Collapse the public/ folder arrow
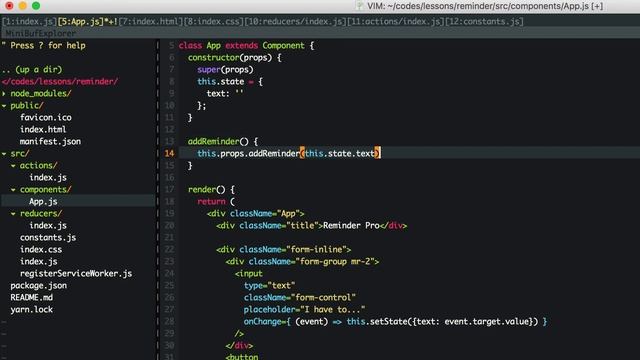Image resolution: width=640 pixels, height=360 pixels. point(4,106)
